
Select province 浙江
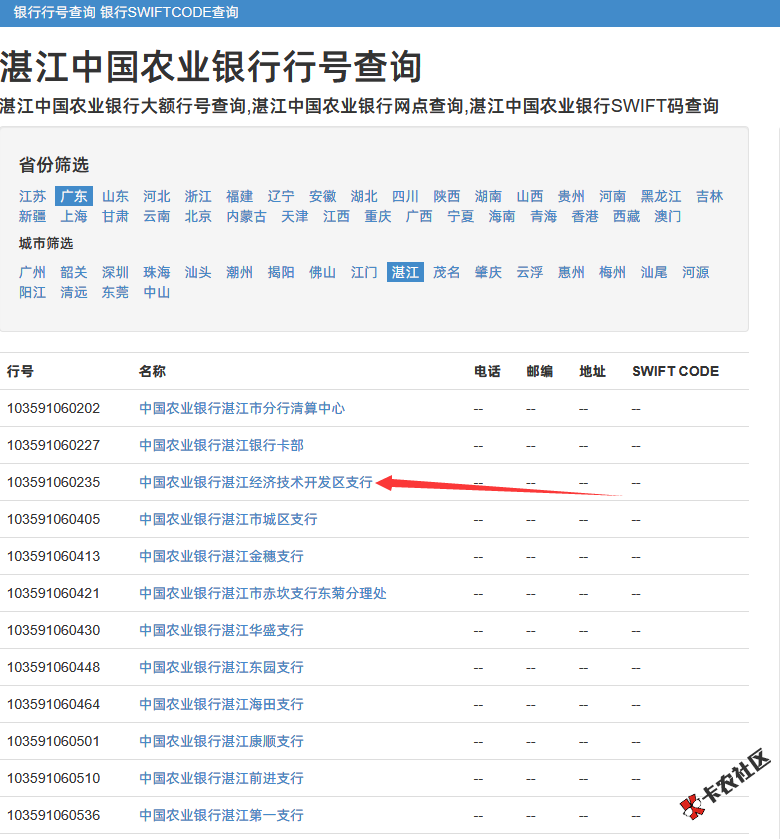click(x=198, y=196)
